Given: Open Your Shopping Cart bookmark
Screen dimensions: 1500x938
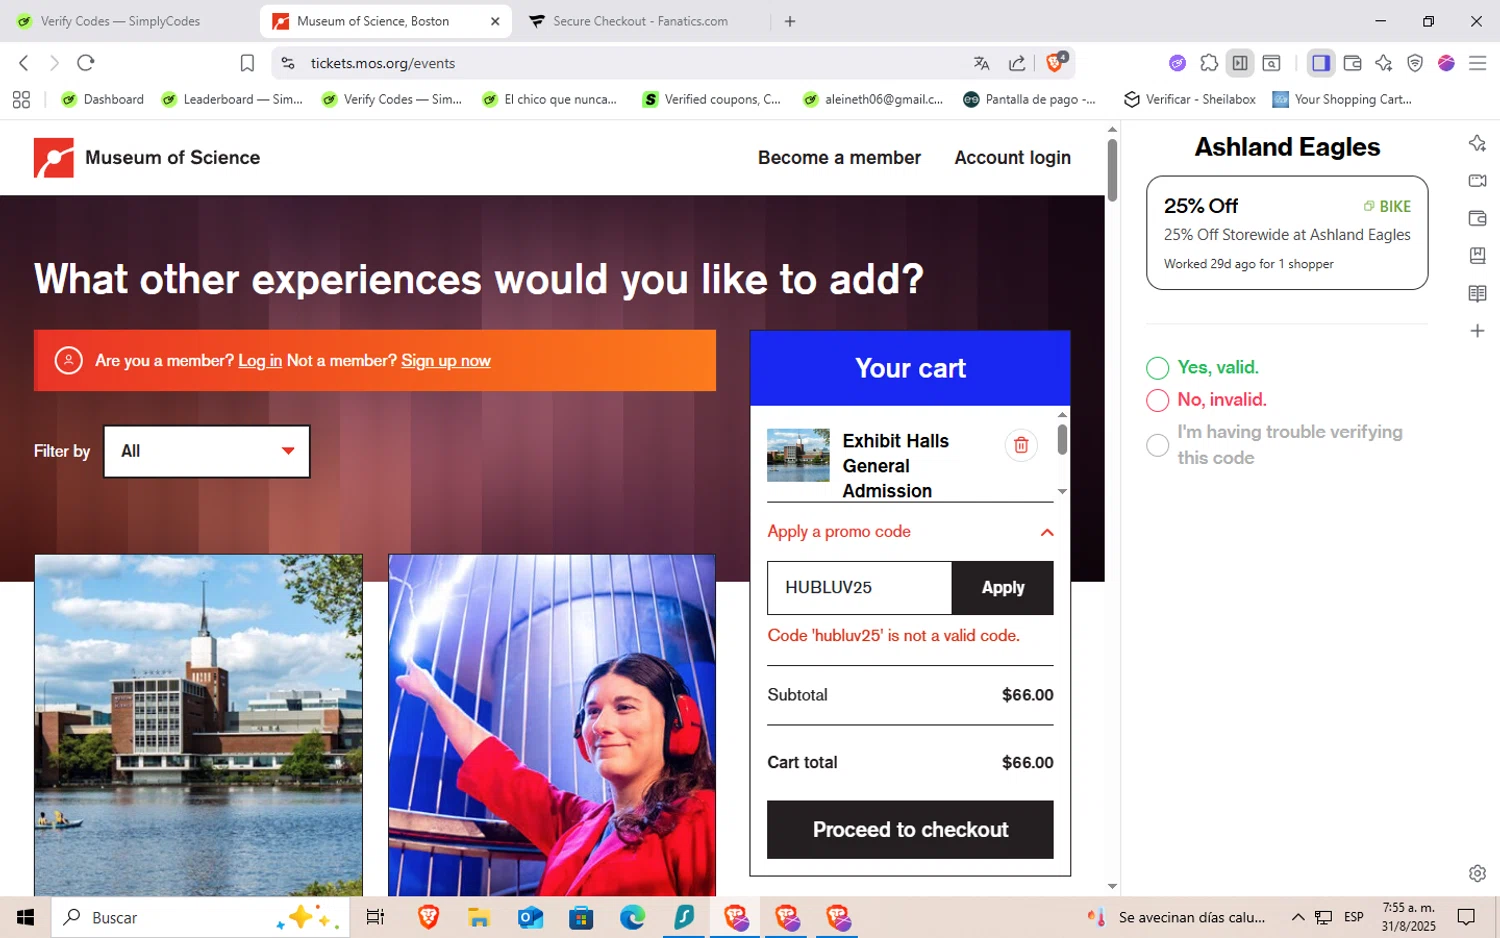Looking at the screenshot, I should point(1342,99).
